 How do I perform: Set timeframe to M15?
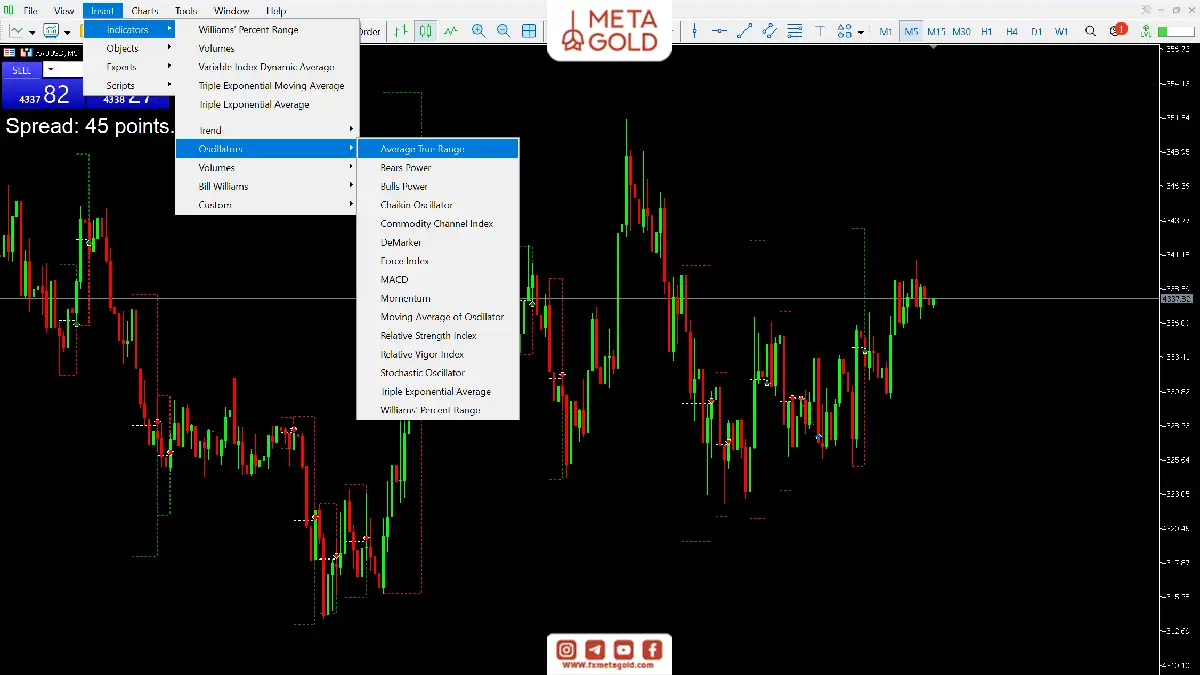[x=936, y=31]
